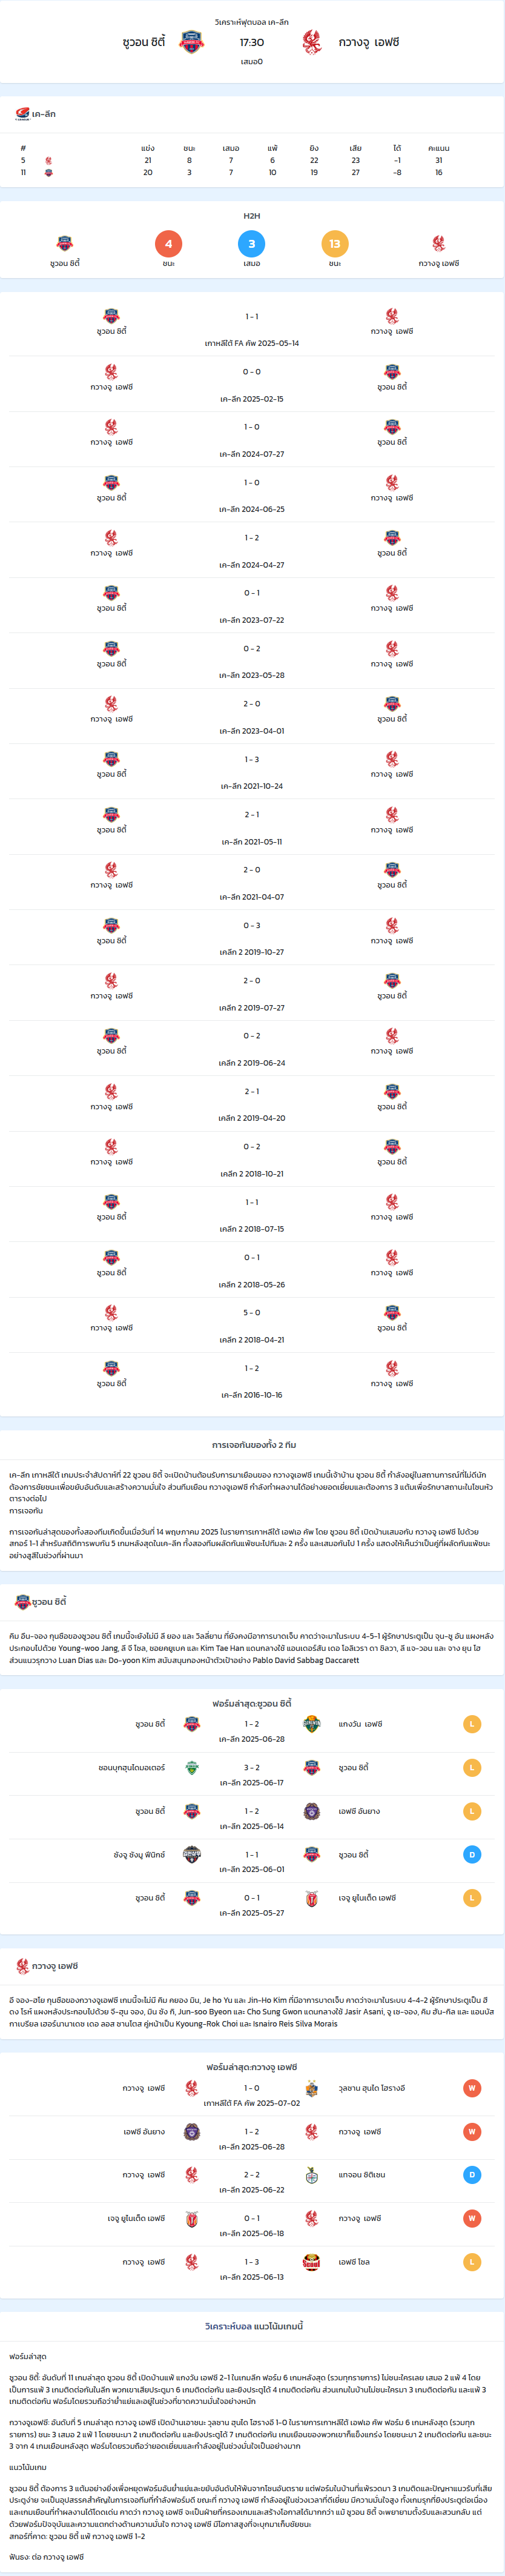Screen dimensions: 505x2576
Task: Click the Daejeon Citizen crest in the 2-2 match row
Action: point(312,2175)
